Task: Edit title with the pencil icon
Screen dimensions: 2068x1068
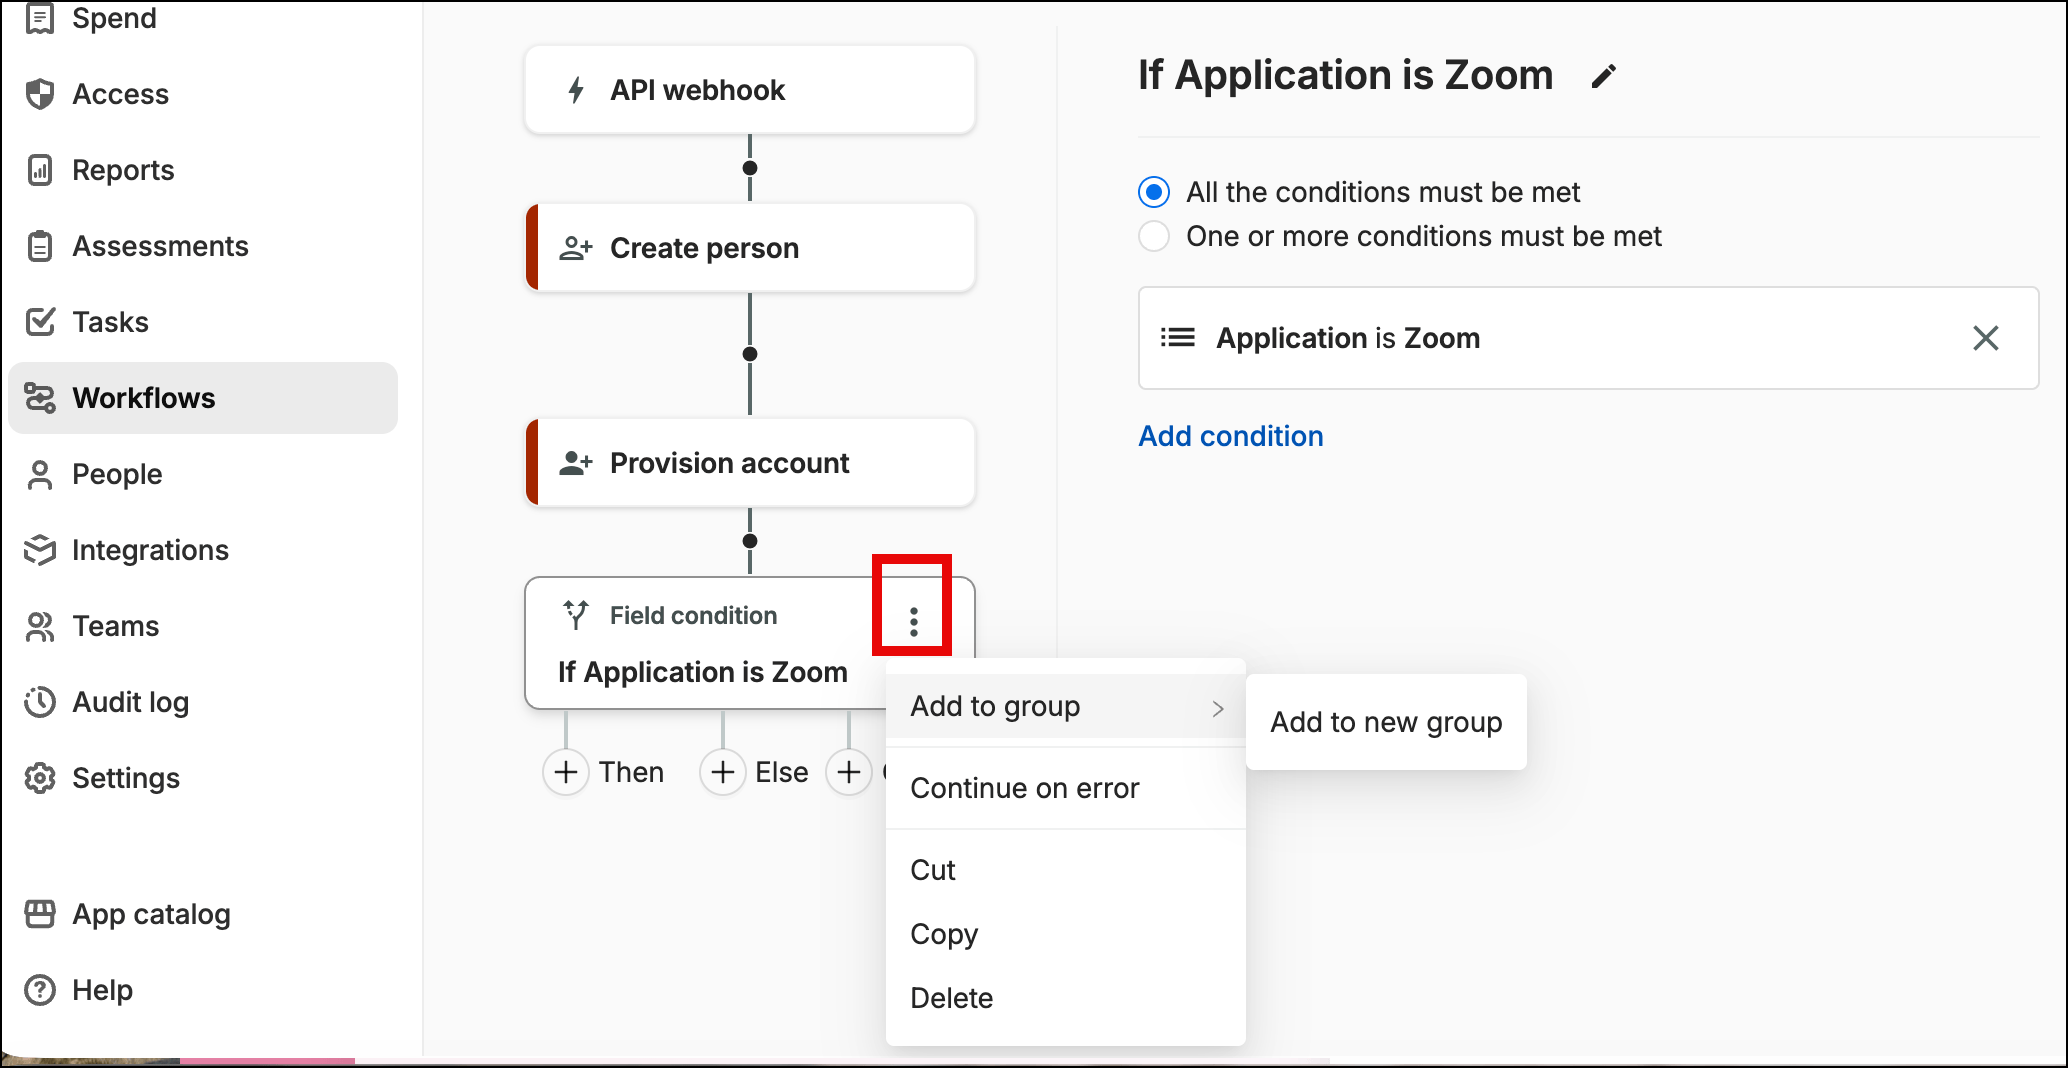Action: (1603, 77)
